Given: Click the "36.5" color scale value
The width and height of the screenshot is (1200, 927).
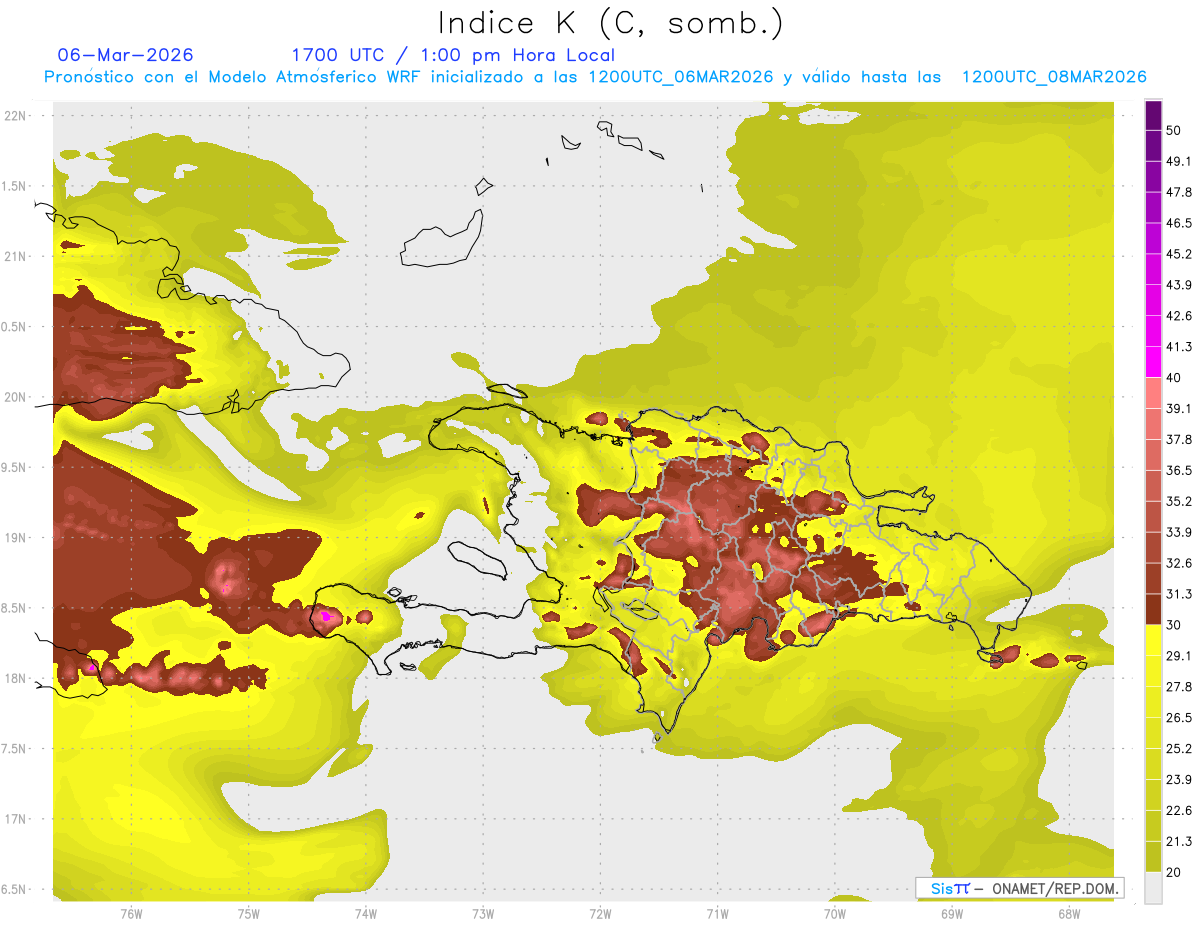Looking at the screenshot, I should tap(1179, 470).
